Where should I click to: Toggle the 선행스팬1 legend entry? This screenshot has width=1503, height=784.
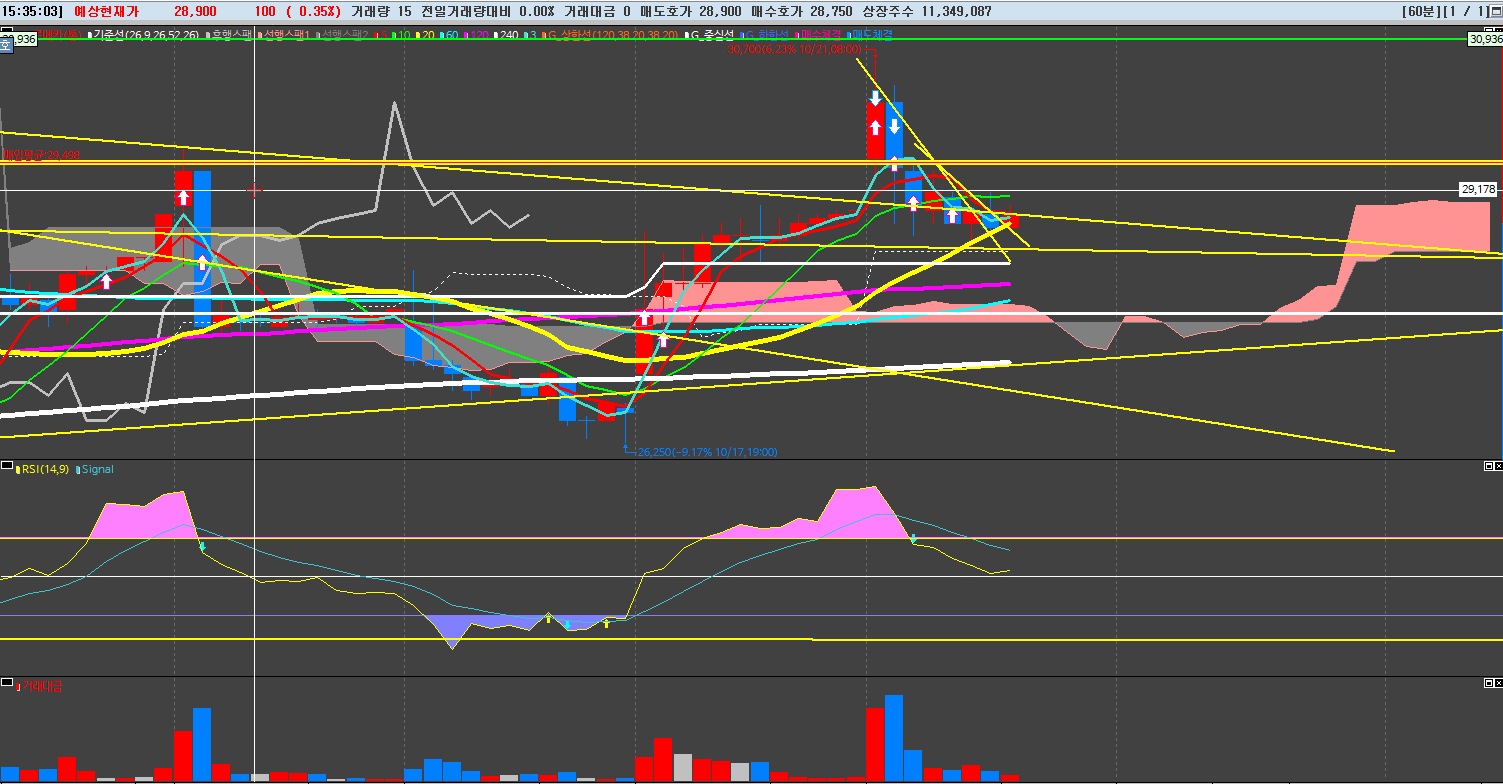[286, 35]
